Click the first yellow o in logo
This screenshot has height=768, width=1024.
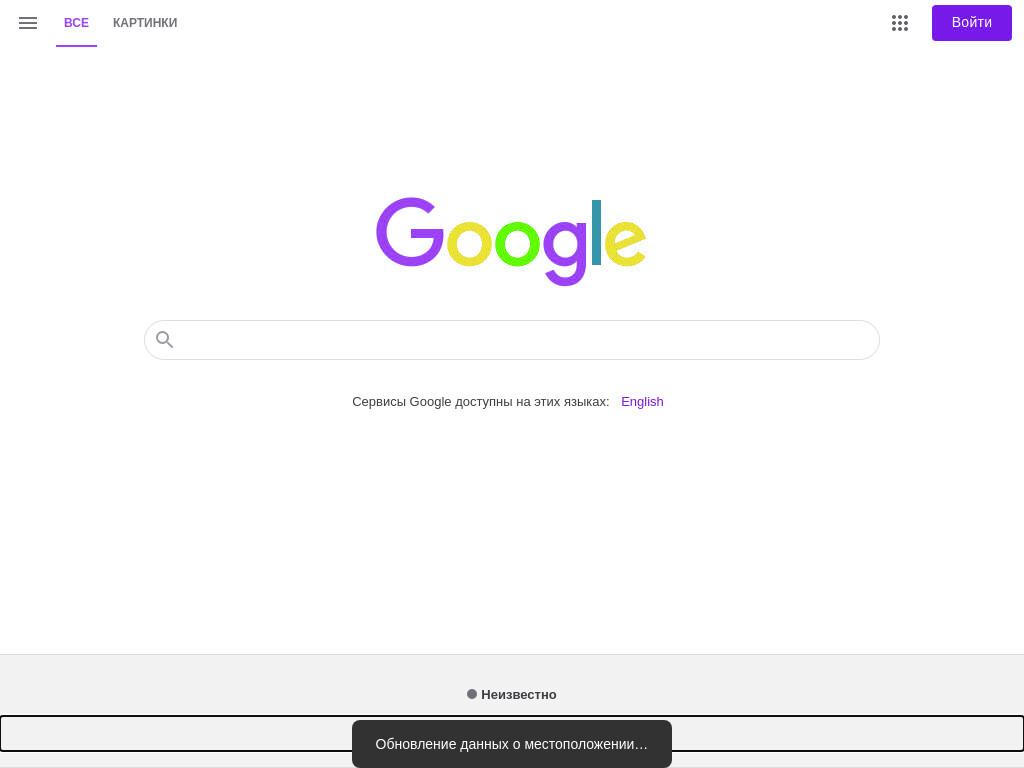[x=470, y=244]
